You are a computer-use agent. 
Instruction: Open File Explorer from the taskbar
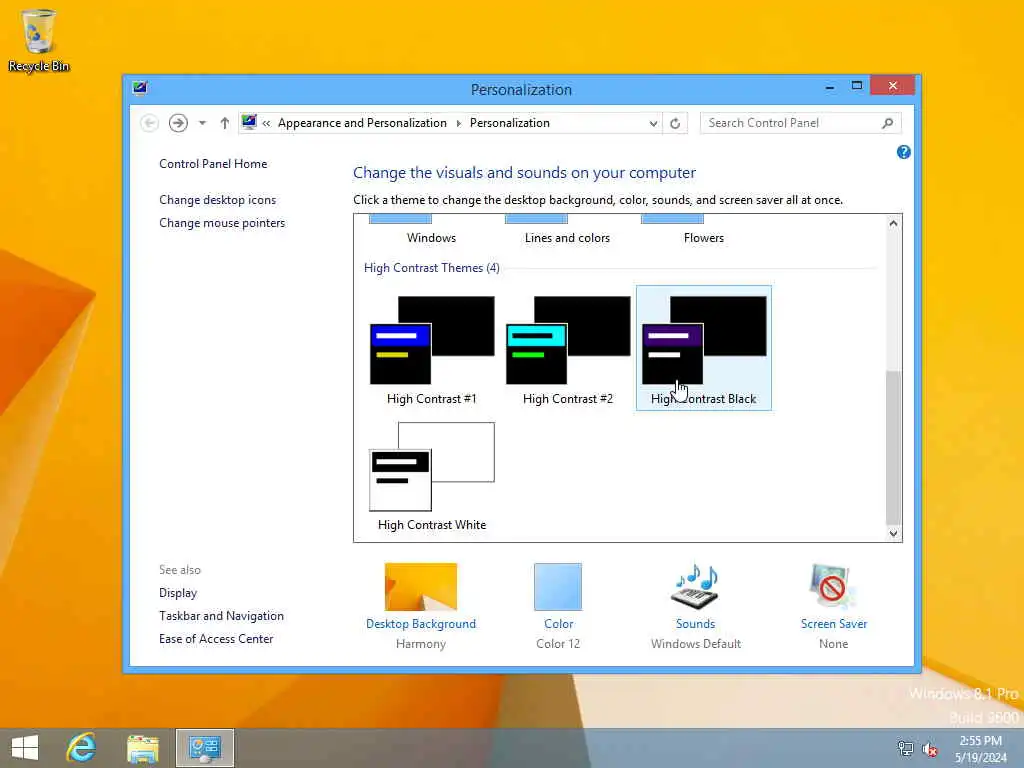click(142, 748)
